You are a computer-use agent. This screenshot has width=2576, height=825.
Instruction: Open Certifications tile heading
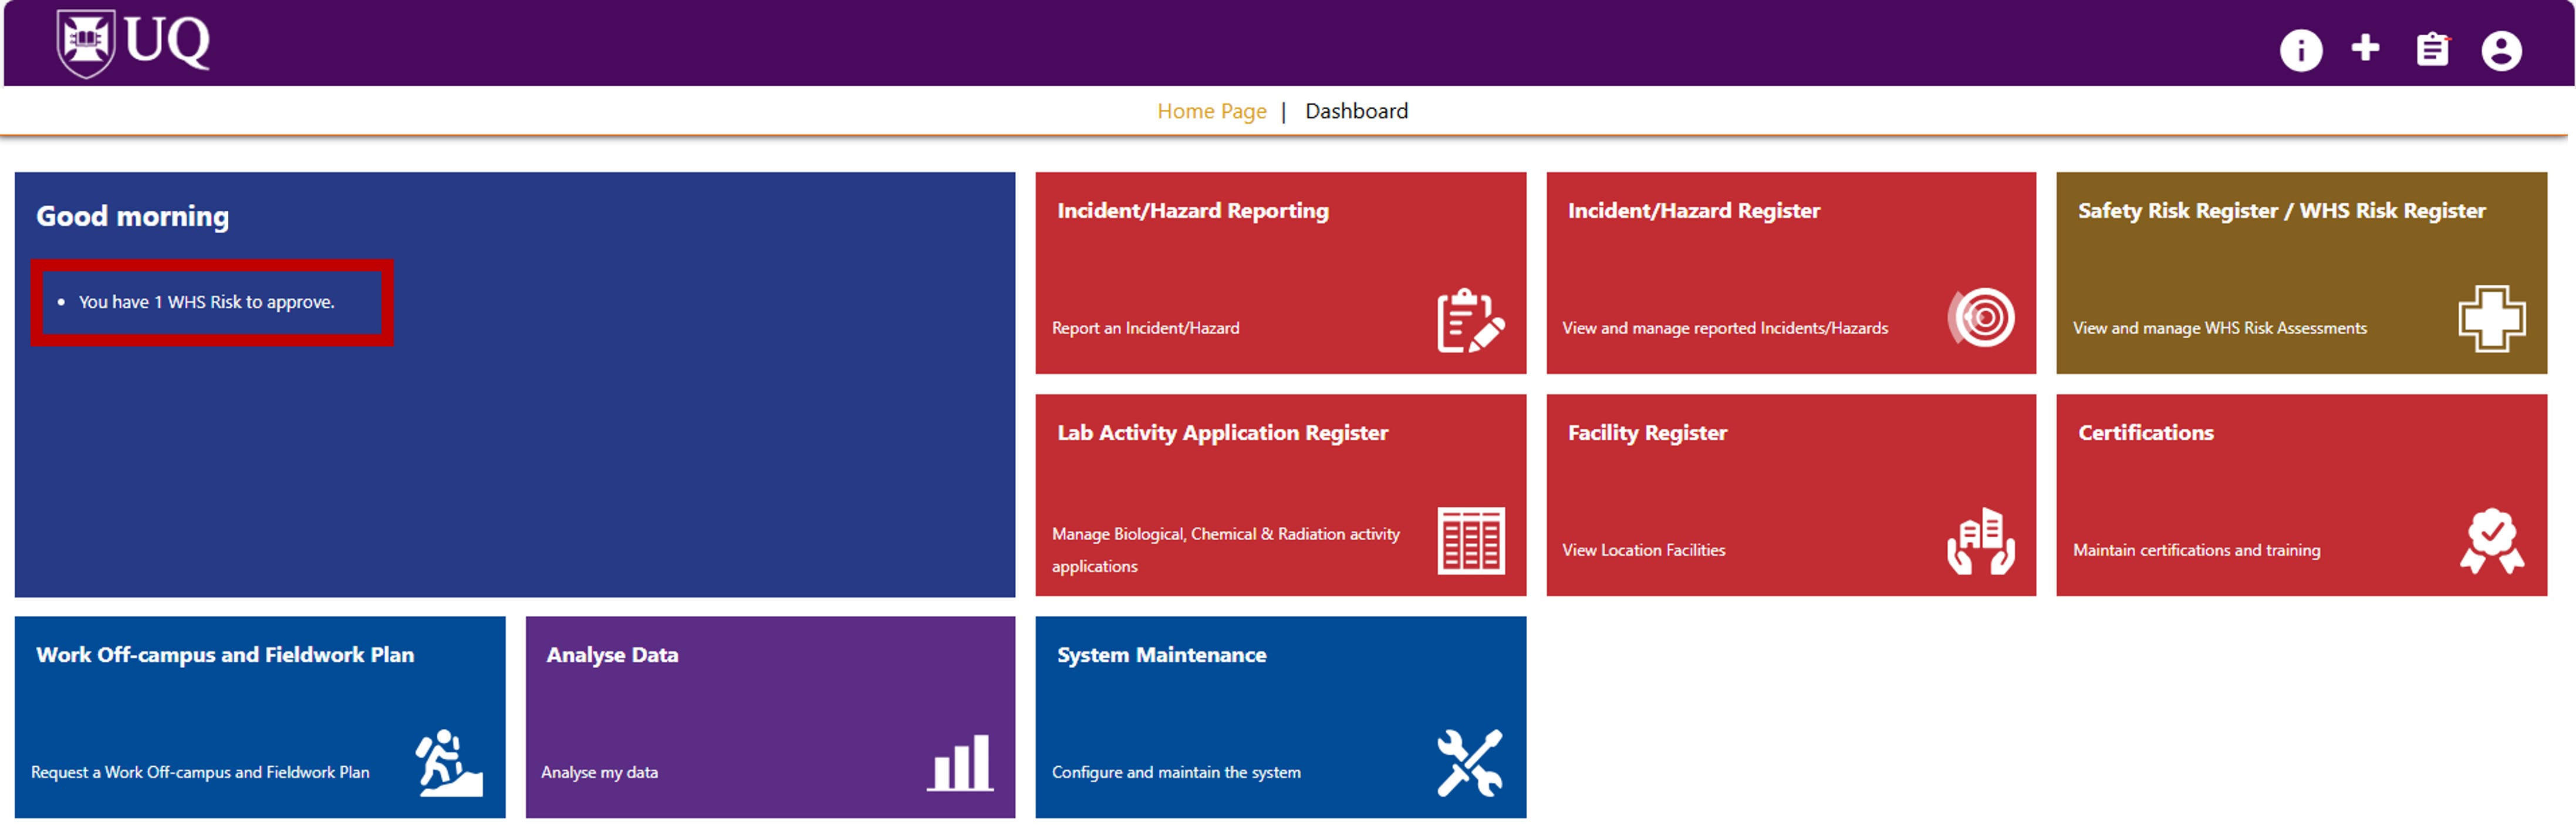2145,433
